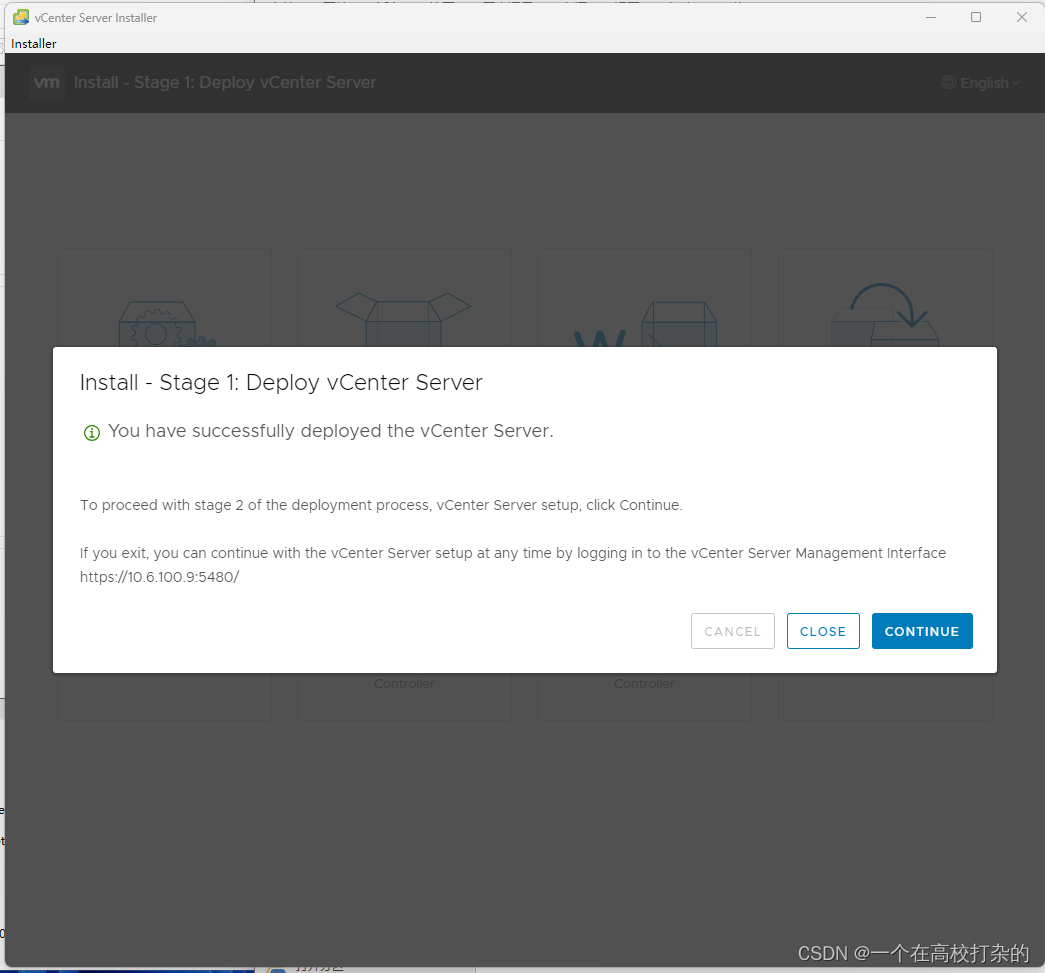Click the Restore arrow box card icon
This screenshot has height=973, width=1045.
(x=885, y=315)
